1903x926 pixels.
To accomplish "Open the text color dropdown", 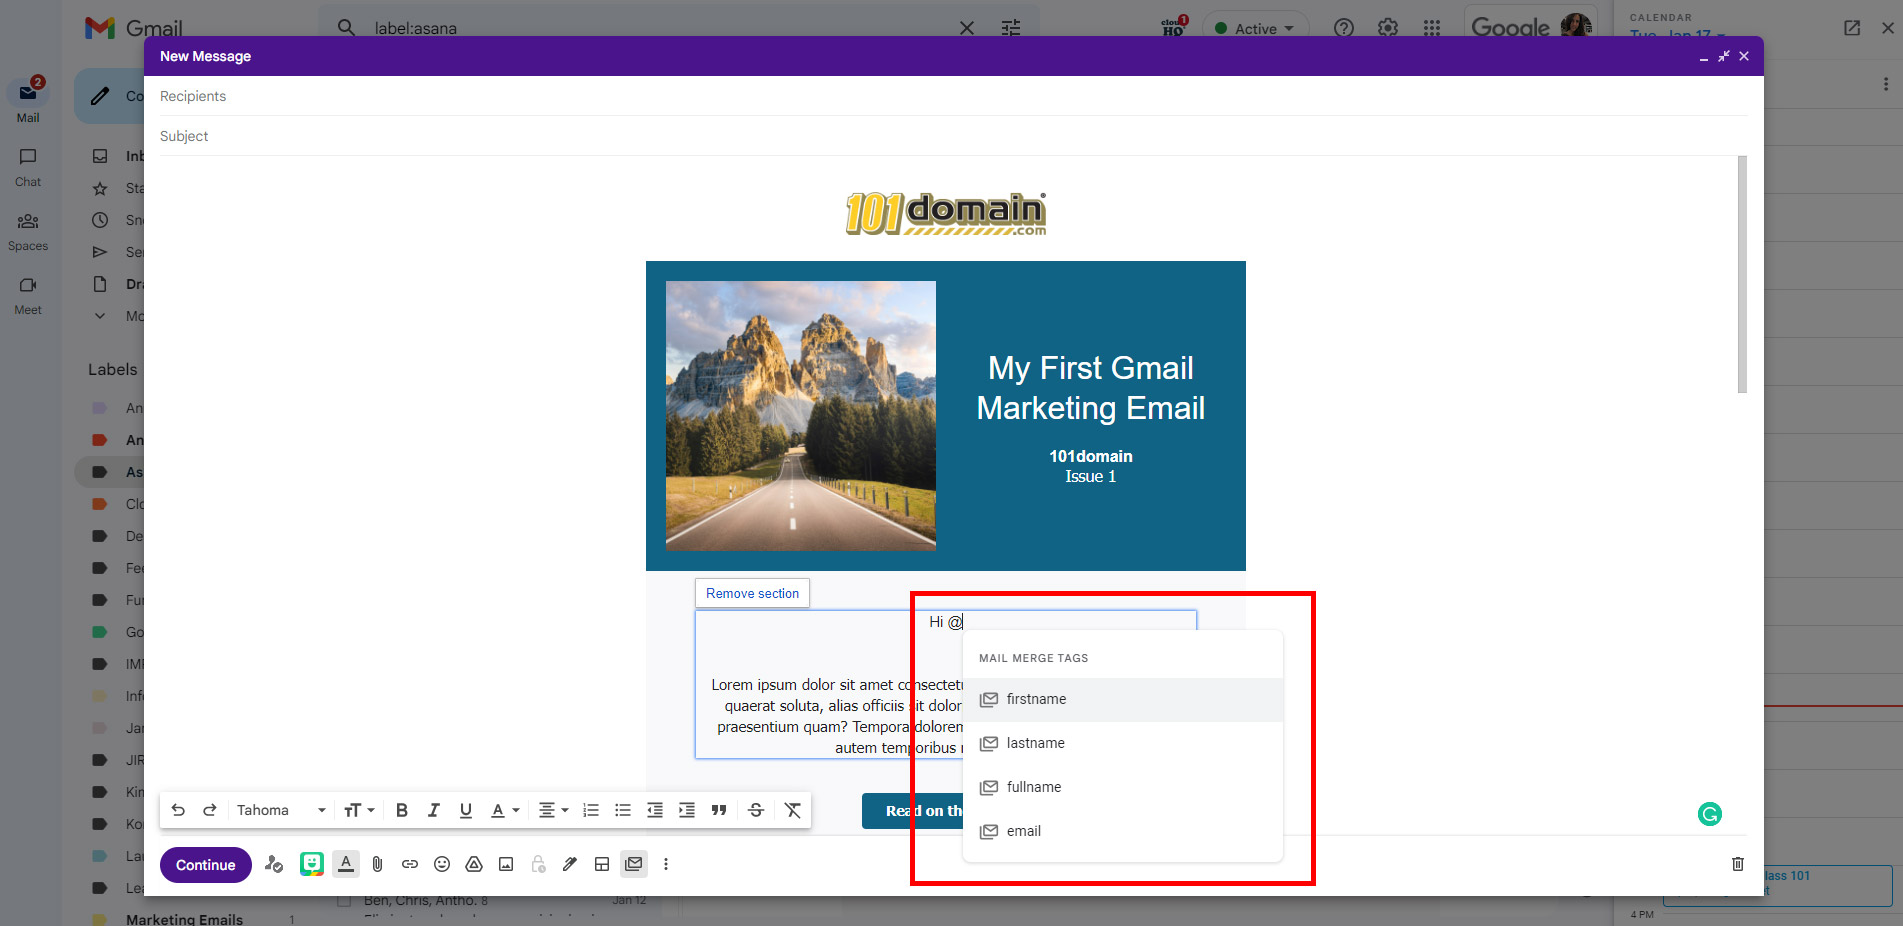I will coord(505,810).
